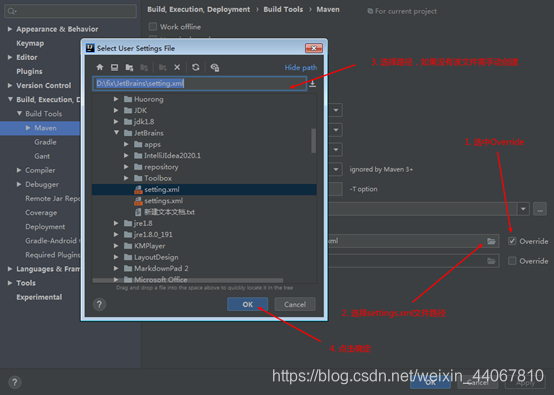
Task: Click the IntelliJ icon in dialog title
Action: pos(90,48)
